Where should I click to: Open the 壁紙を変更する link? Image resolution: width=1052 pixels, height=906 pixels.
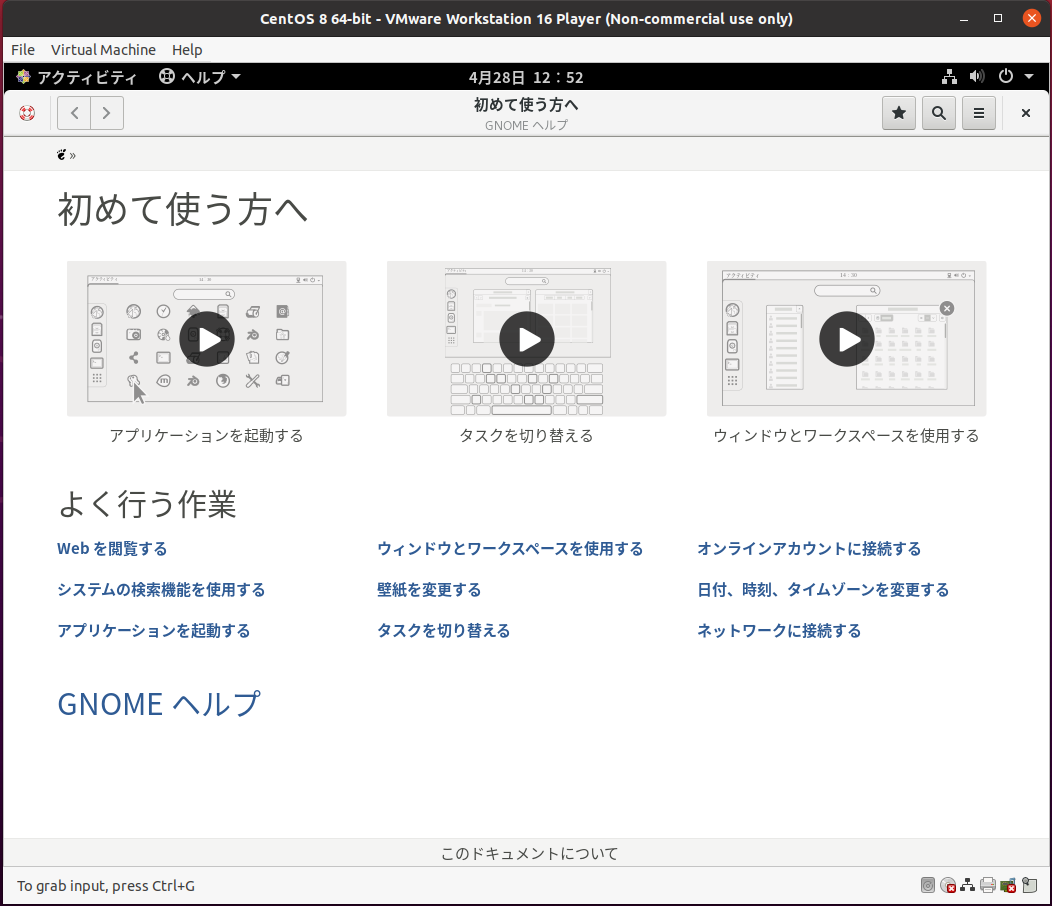pos(429,590)
